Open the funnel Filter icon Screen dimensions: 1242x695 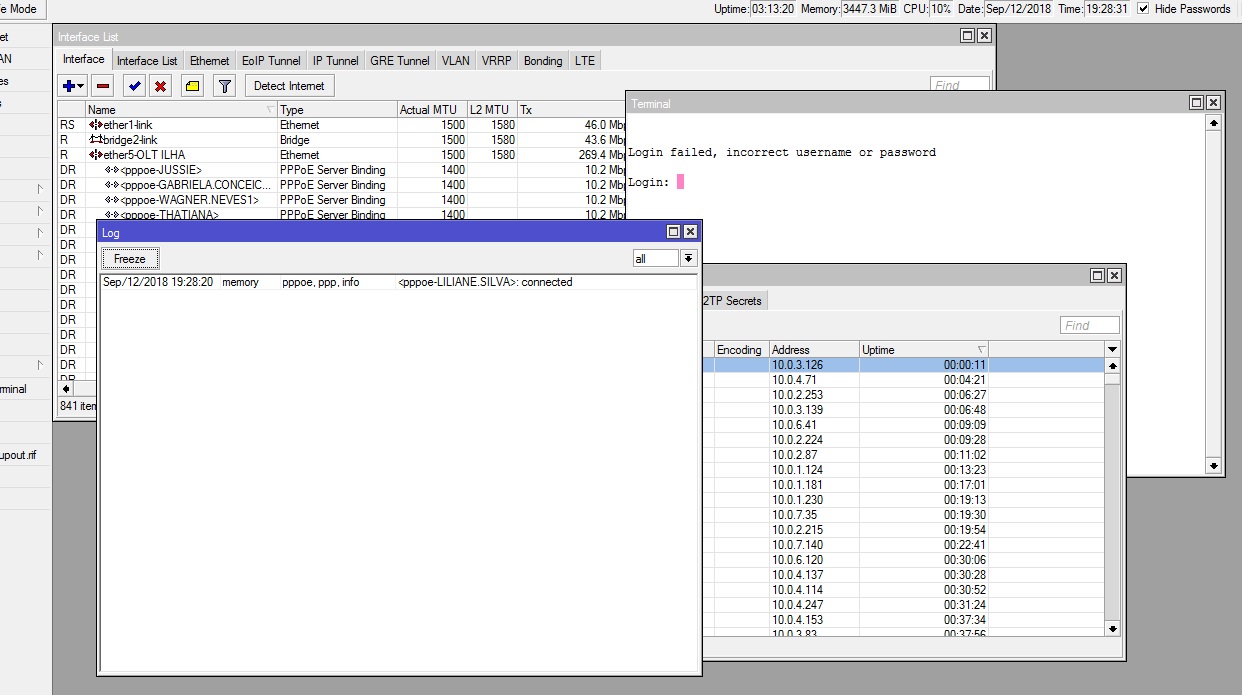(x=225, y=86)
